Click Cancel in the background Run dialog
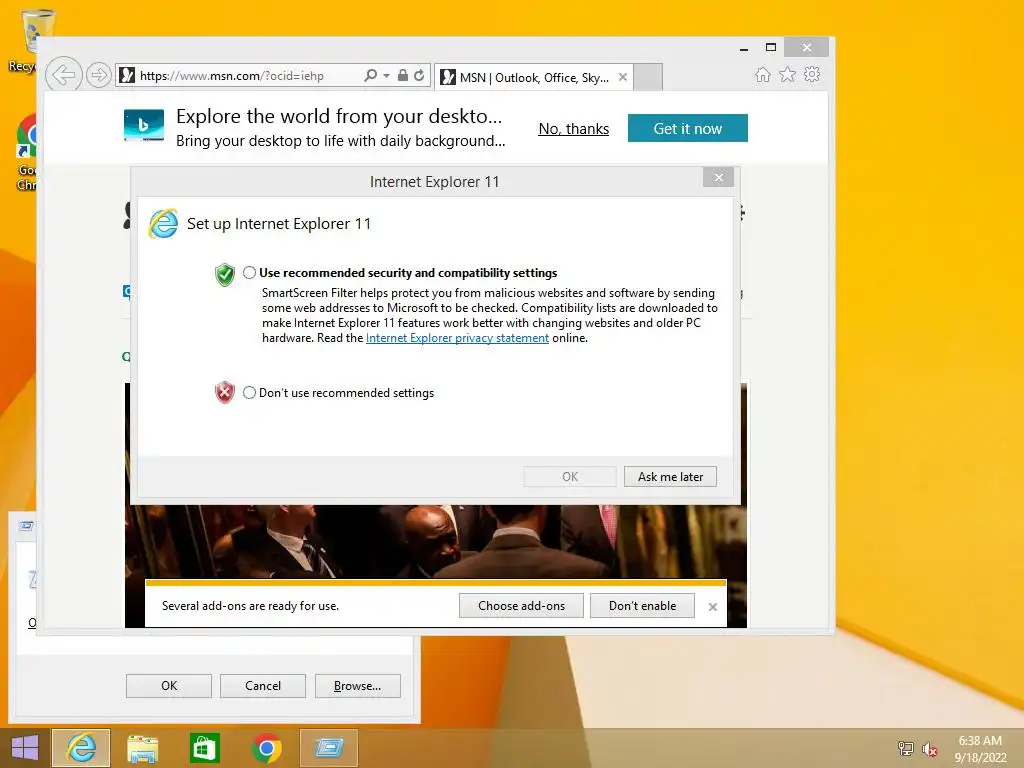This screenshot has height=768, width=1024. (x=263, y=686)
